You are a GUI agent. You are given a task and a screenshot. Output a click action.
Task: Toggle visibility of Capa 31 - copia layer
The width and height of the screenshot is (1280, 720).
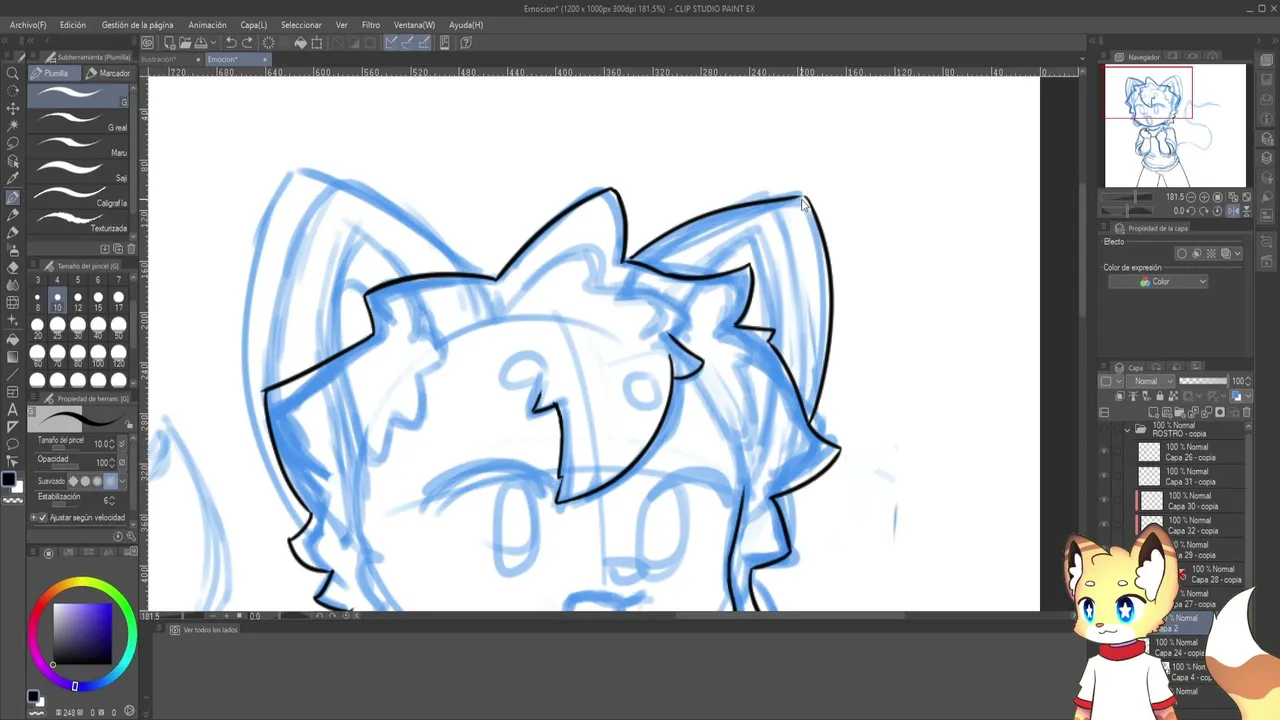tap(1104, 477)
